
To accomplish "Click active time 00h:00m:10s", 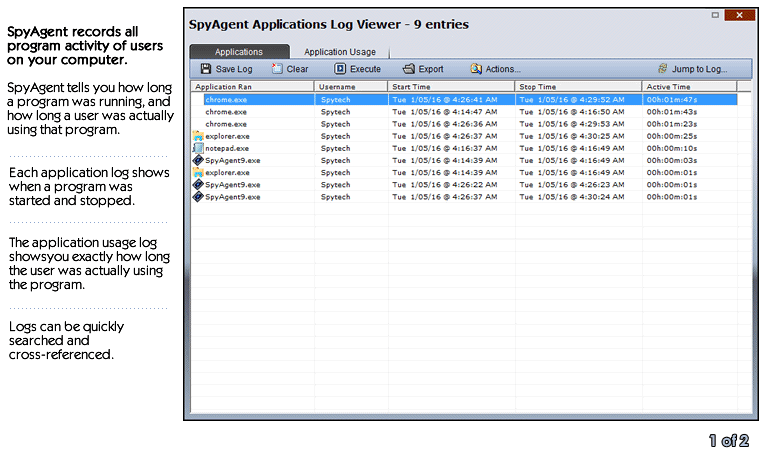I will (672, 148).
